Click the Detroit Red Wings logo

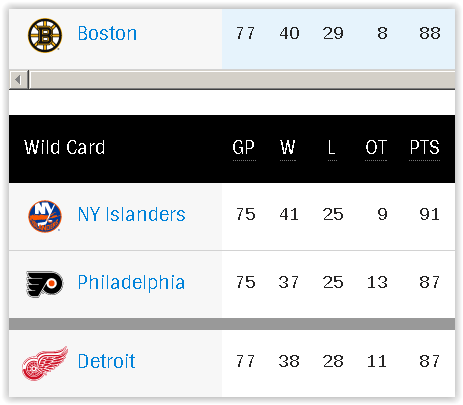click(x=45, y=363)
